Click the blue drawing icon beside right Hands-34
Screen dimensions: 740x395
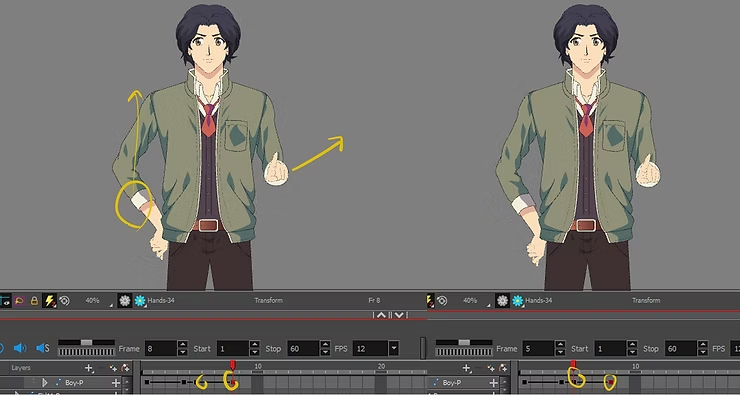click(x=517, y=301)
